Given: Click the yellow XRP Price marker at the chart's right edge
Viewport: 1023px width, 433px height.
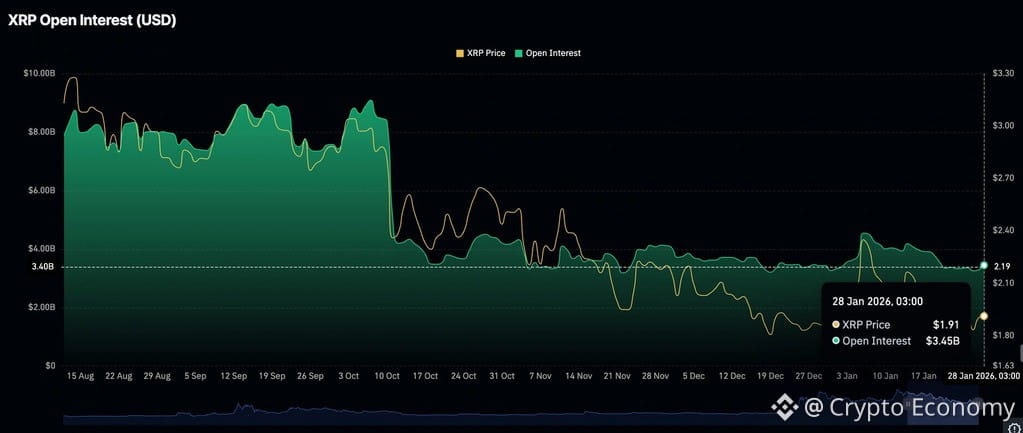Looking at the screenshot, I should (984, 316).
